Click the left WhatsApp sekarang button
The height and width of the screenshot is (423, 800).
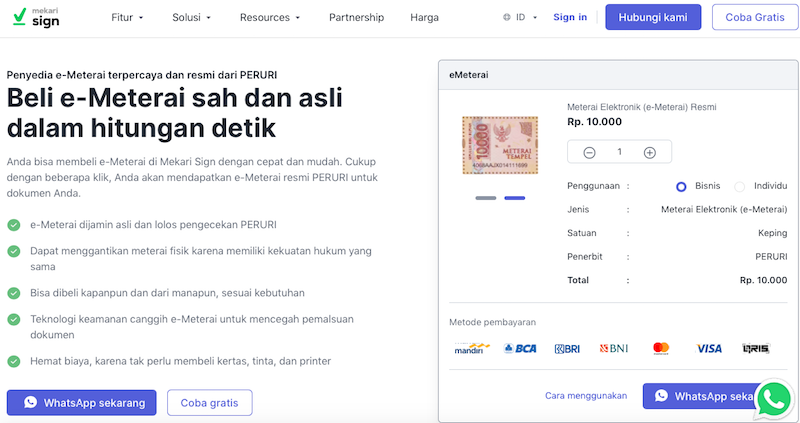click(82, 403)
